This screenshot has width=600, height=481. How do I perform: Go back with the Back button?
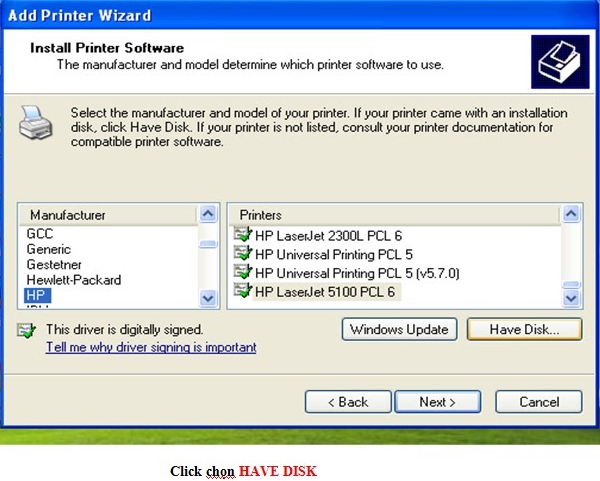pos(347,402)
